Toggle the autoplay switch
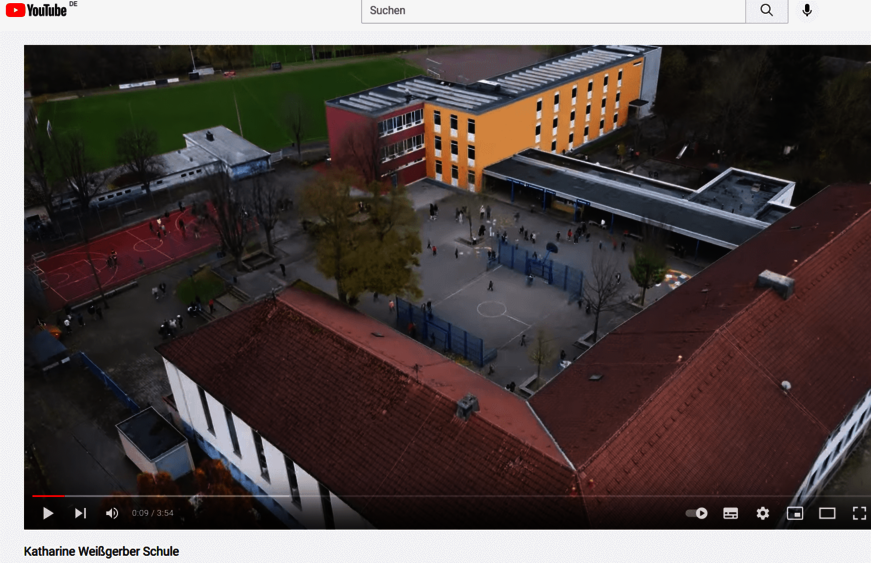The height and width of the screenshot is (563, 871). tap(697, 513)
